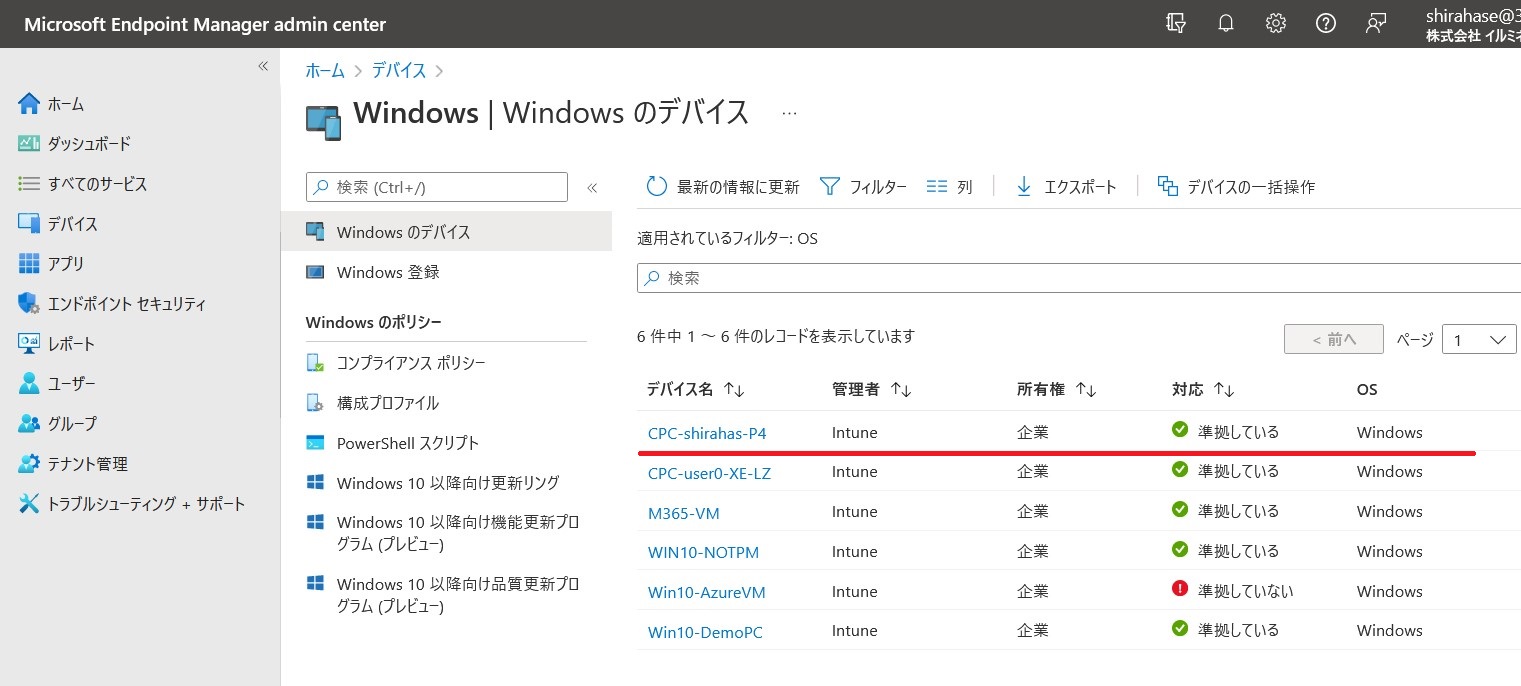Click the Microsoft Endpoint Manager admin center title
Viewport: 1521px width, 686px height.
pyautogui.click(x=205, y=24)
